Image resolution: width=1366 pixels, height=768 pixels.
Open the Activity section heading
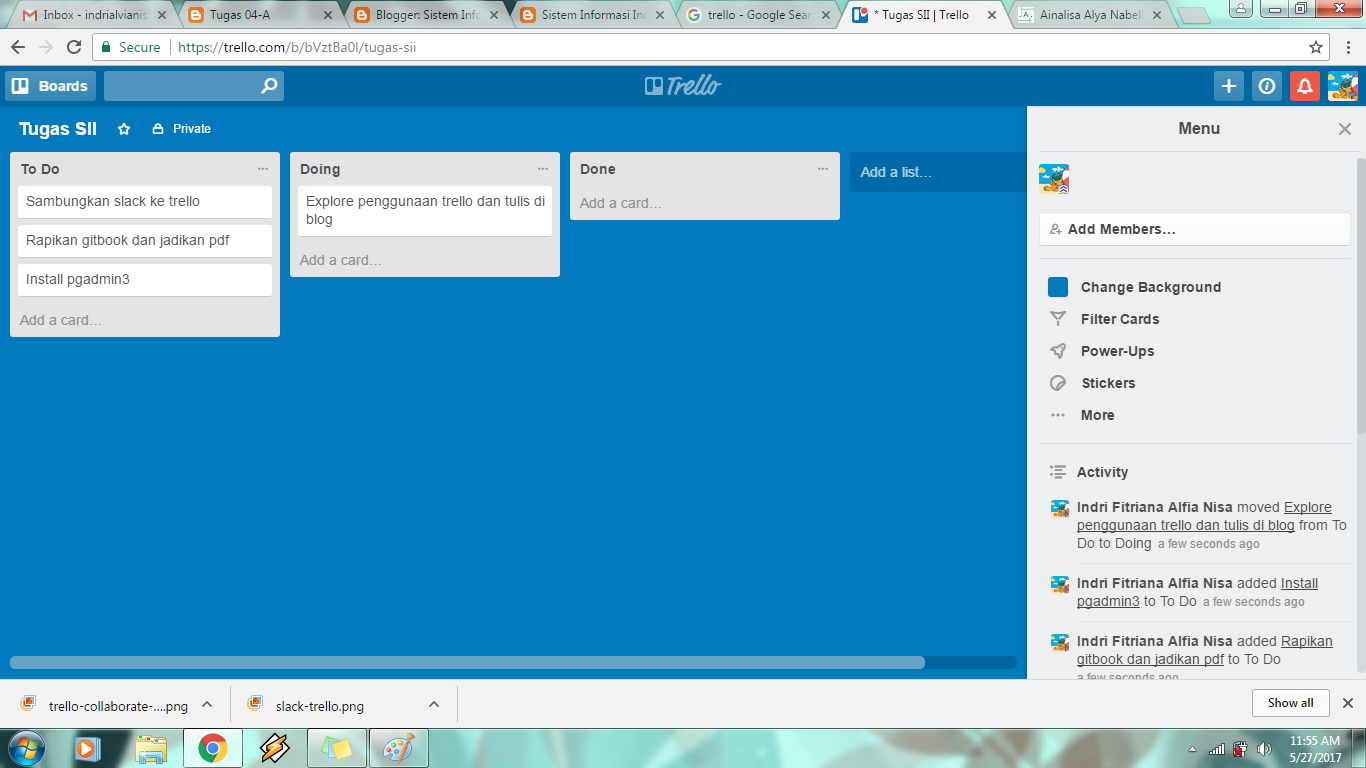click(1102, 472)
